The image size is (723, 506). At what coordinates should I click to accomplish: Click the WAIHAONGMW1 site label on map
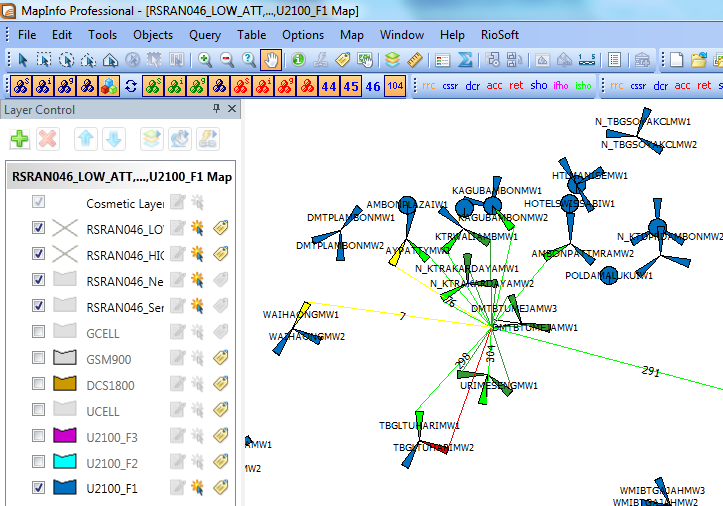tap(301, 315)
